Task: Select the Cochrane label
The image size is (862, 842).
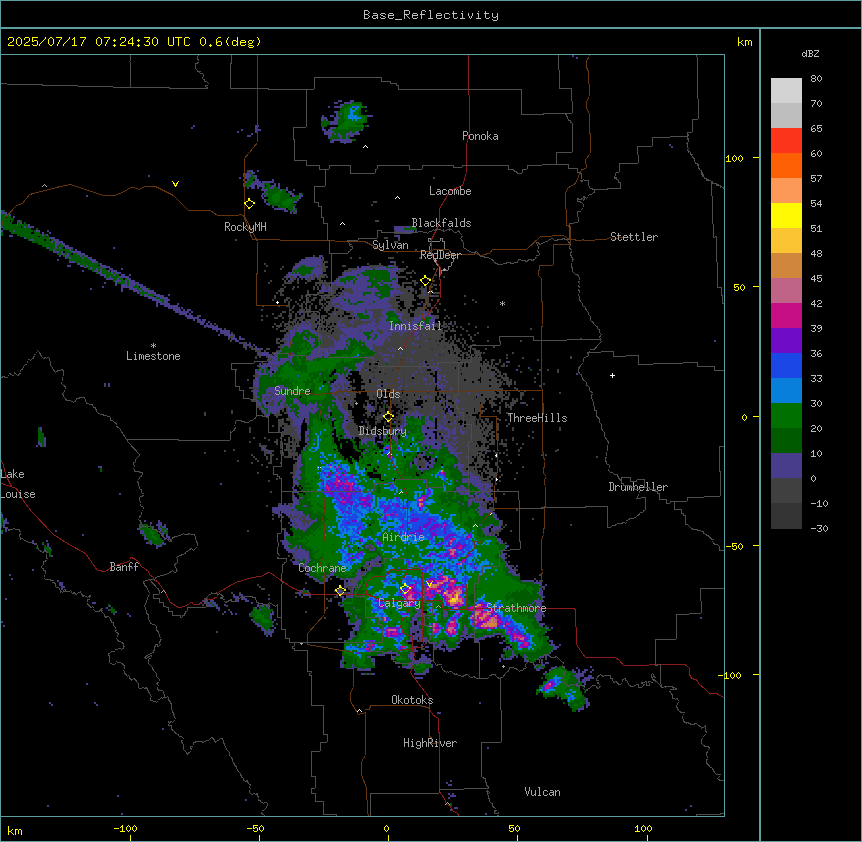Action: [322, 568]
